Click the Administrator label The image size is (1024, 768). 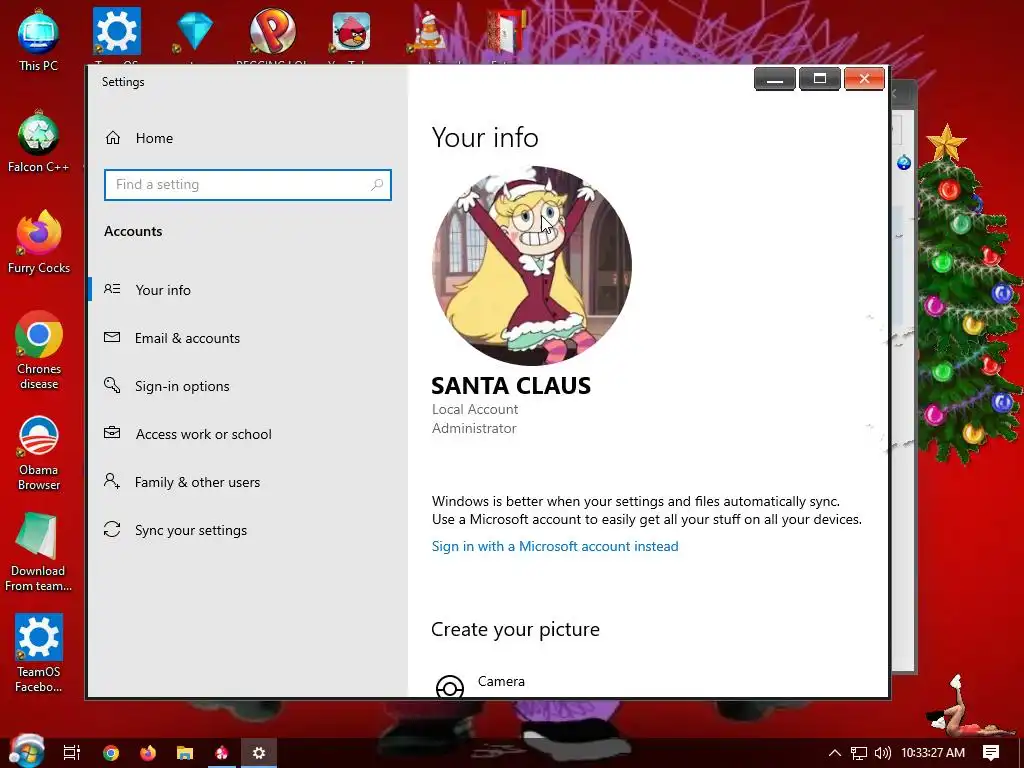[474, 428]
